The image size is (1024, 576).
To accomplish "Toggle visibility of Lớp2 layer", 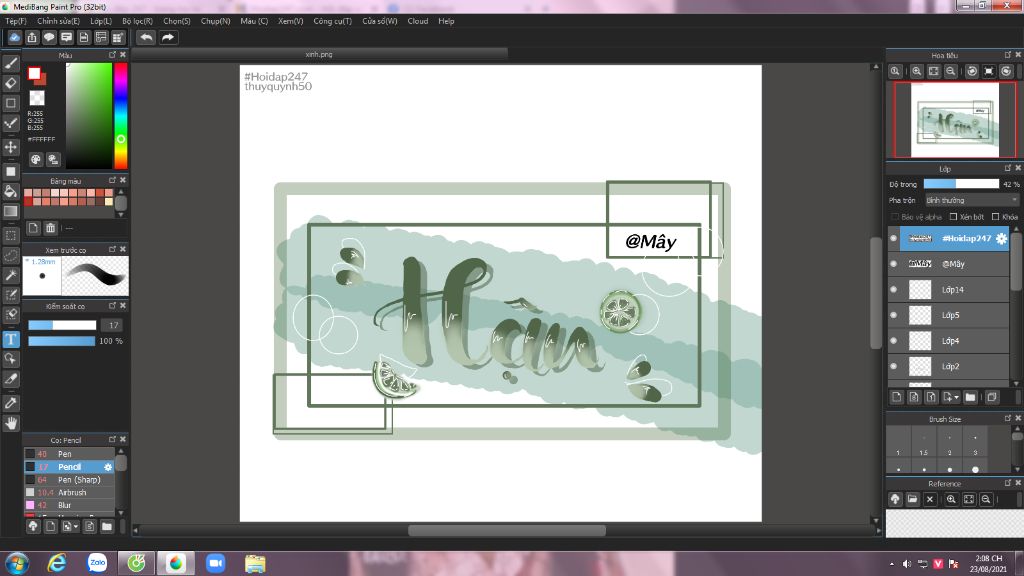I will tap(893, 366).
